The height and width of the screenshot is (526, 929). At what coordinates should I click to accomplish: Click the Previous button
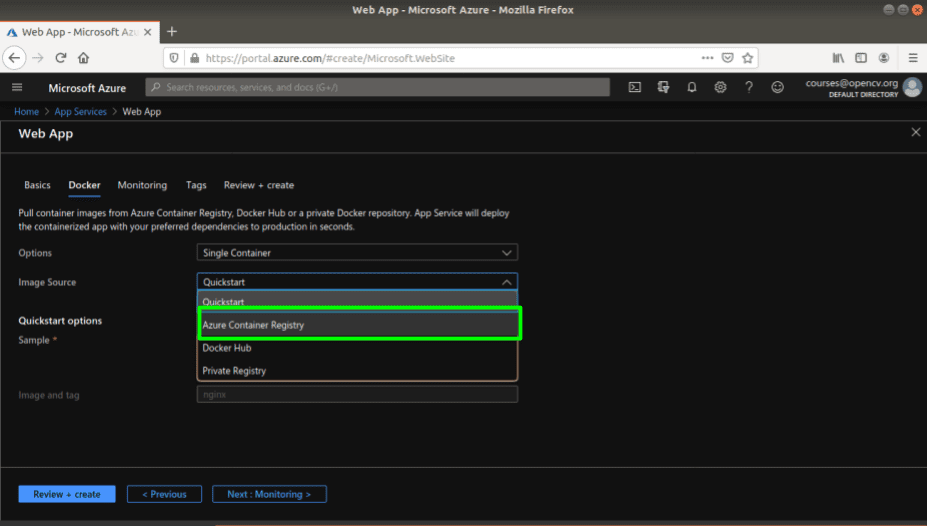(x=164, y=494)
